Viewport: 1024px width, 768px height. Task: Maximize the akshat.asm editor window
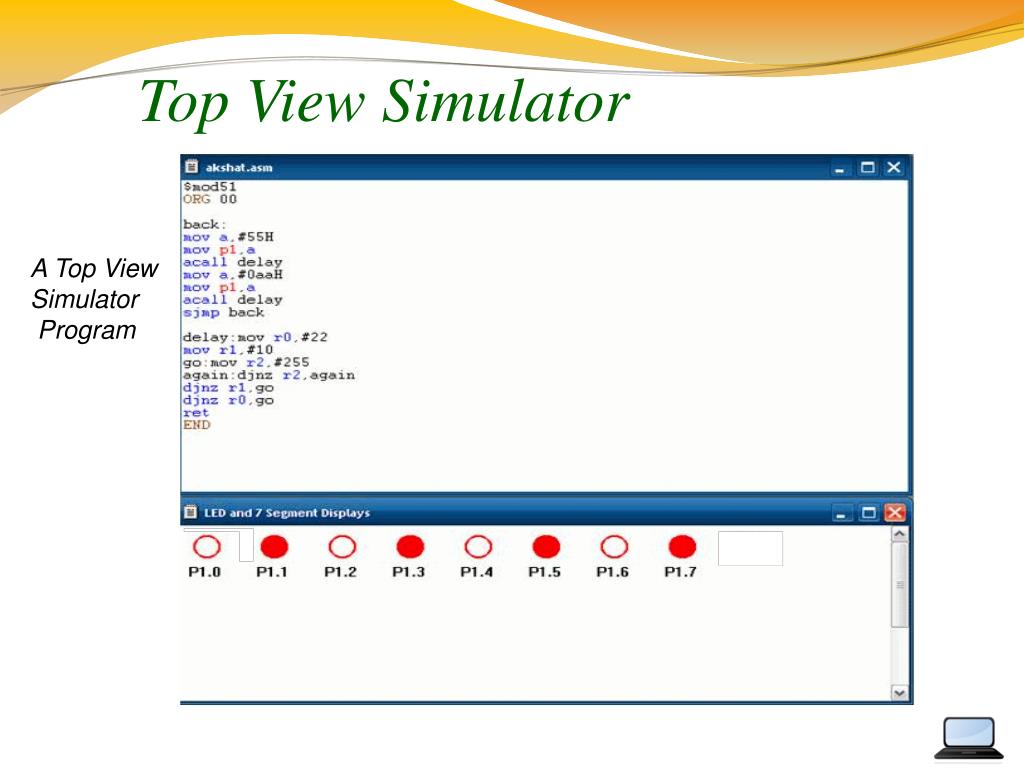[x=867, y=168]
